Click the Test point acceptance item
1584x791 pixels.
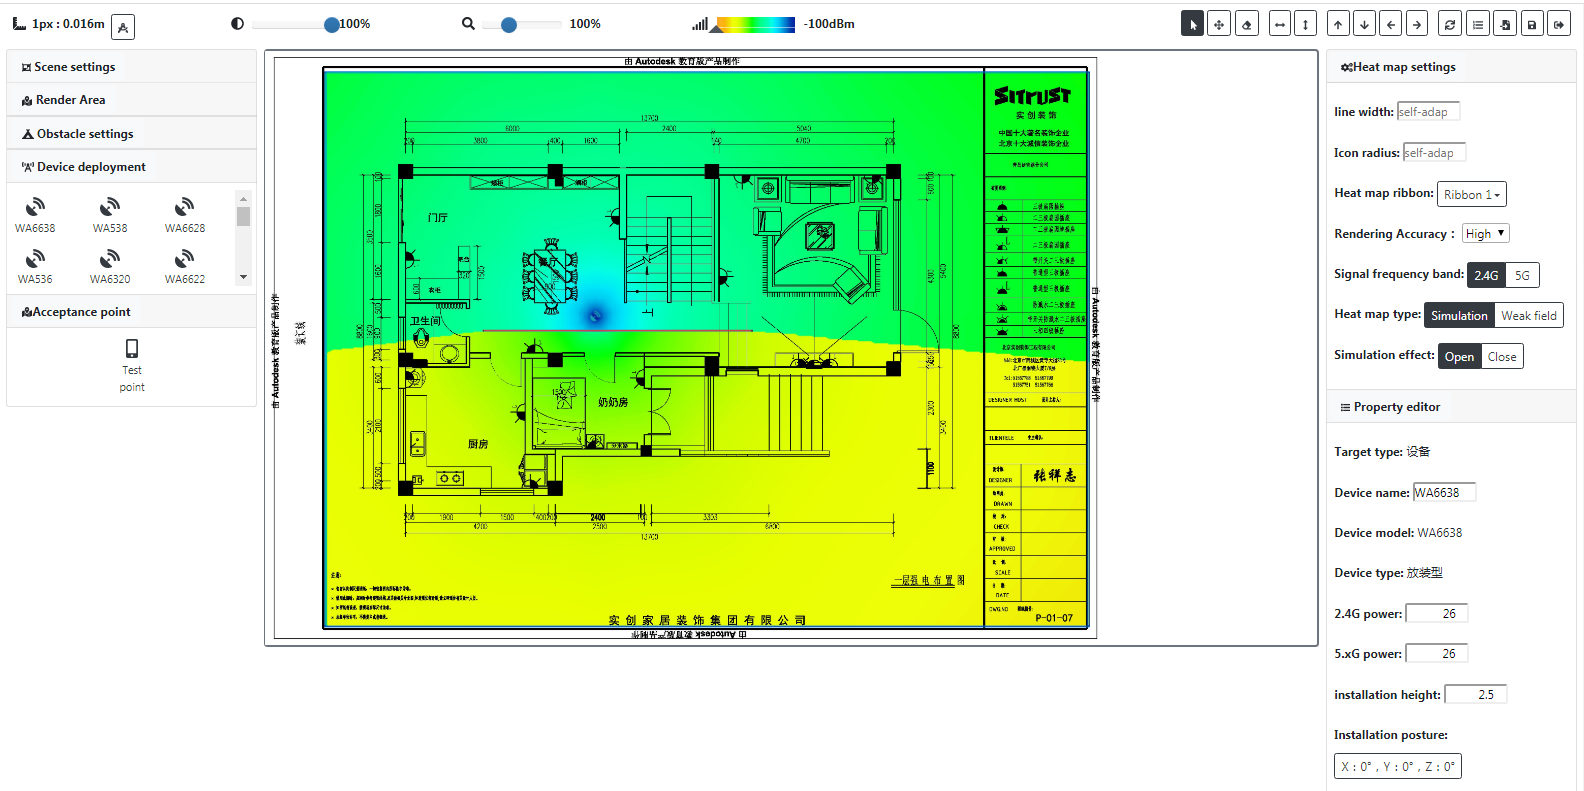click(x=132, y=364)
